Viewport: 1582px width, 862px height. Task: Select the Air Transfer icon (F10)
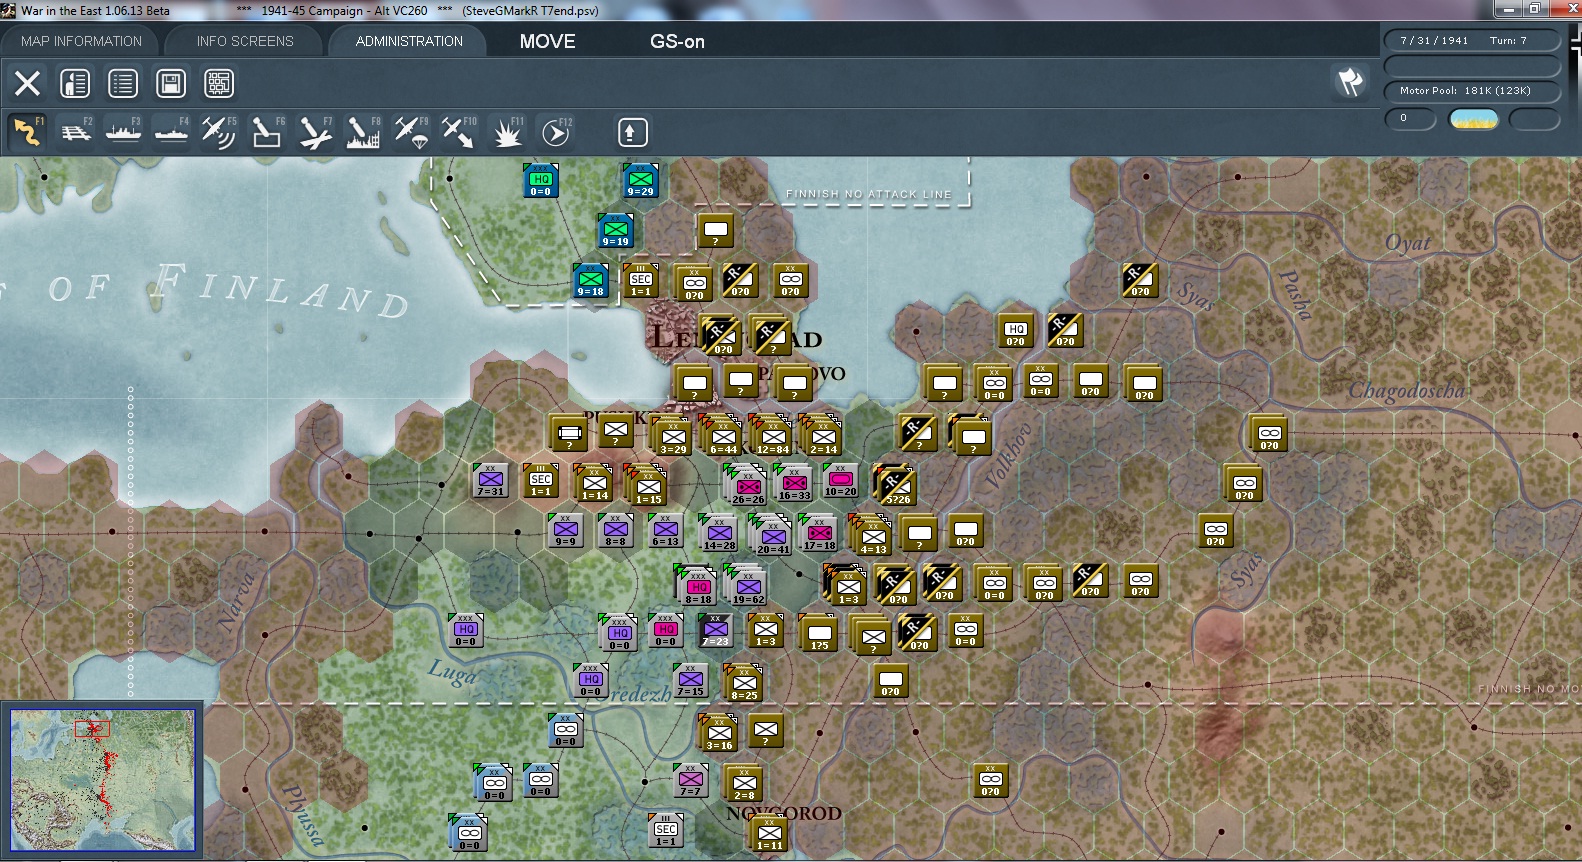click(x=459, y=132)
